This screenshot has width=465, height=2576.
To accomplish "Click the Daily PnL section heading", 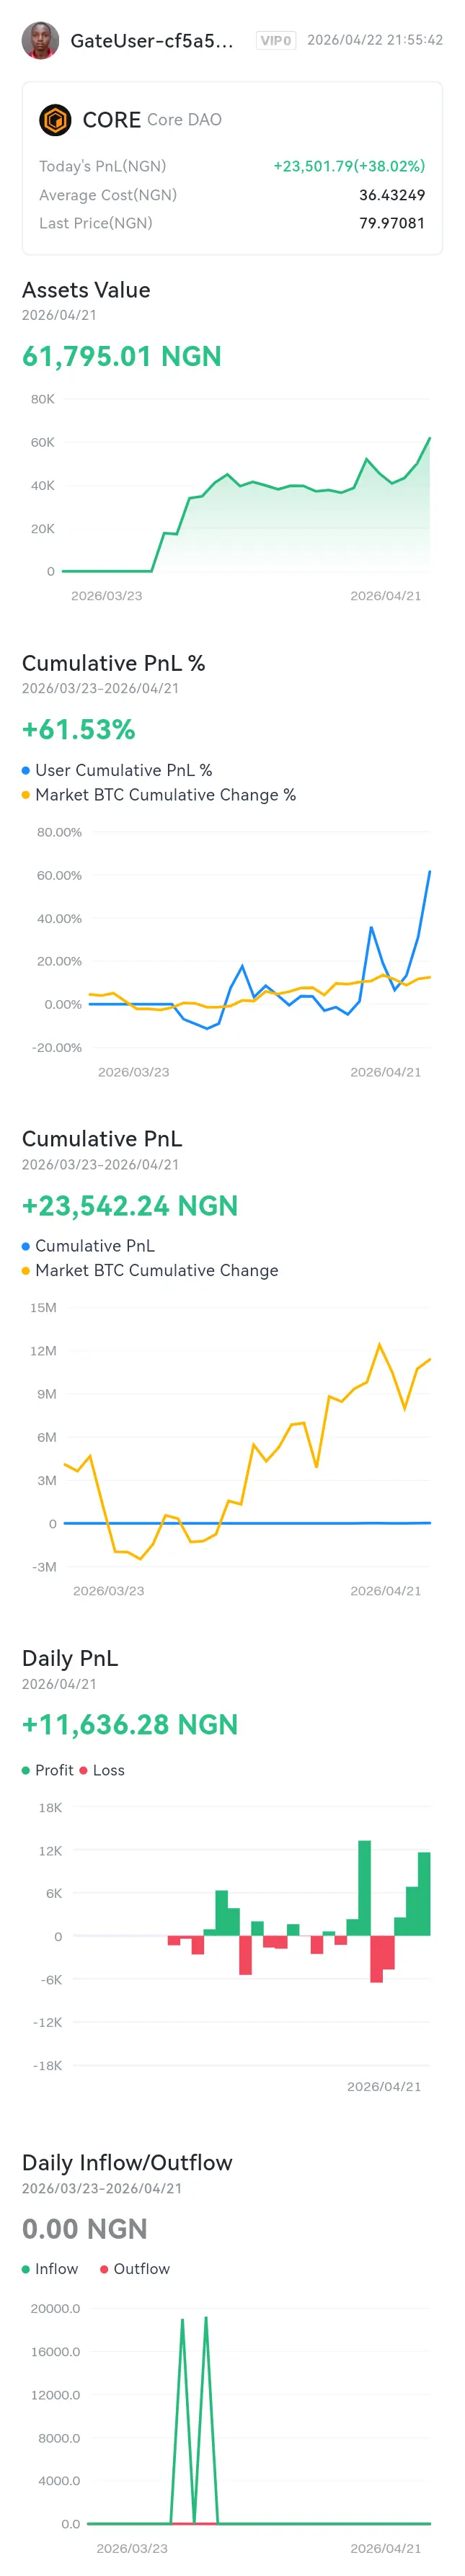I will pos(70,1658).
